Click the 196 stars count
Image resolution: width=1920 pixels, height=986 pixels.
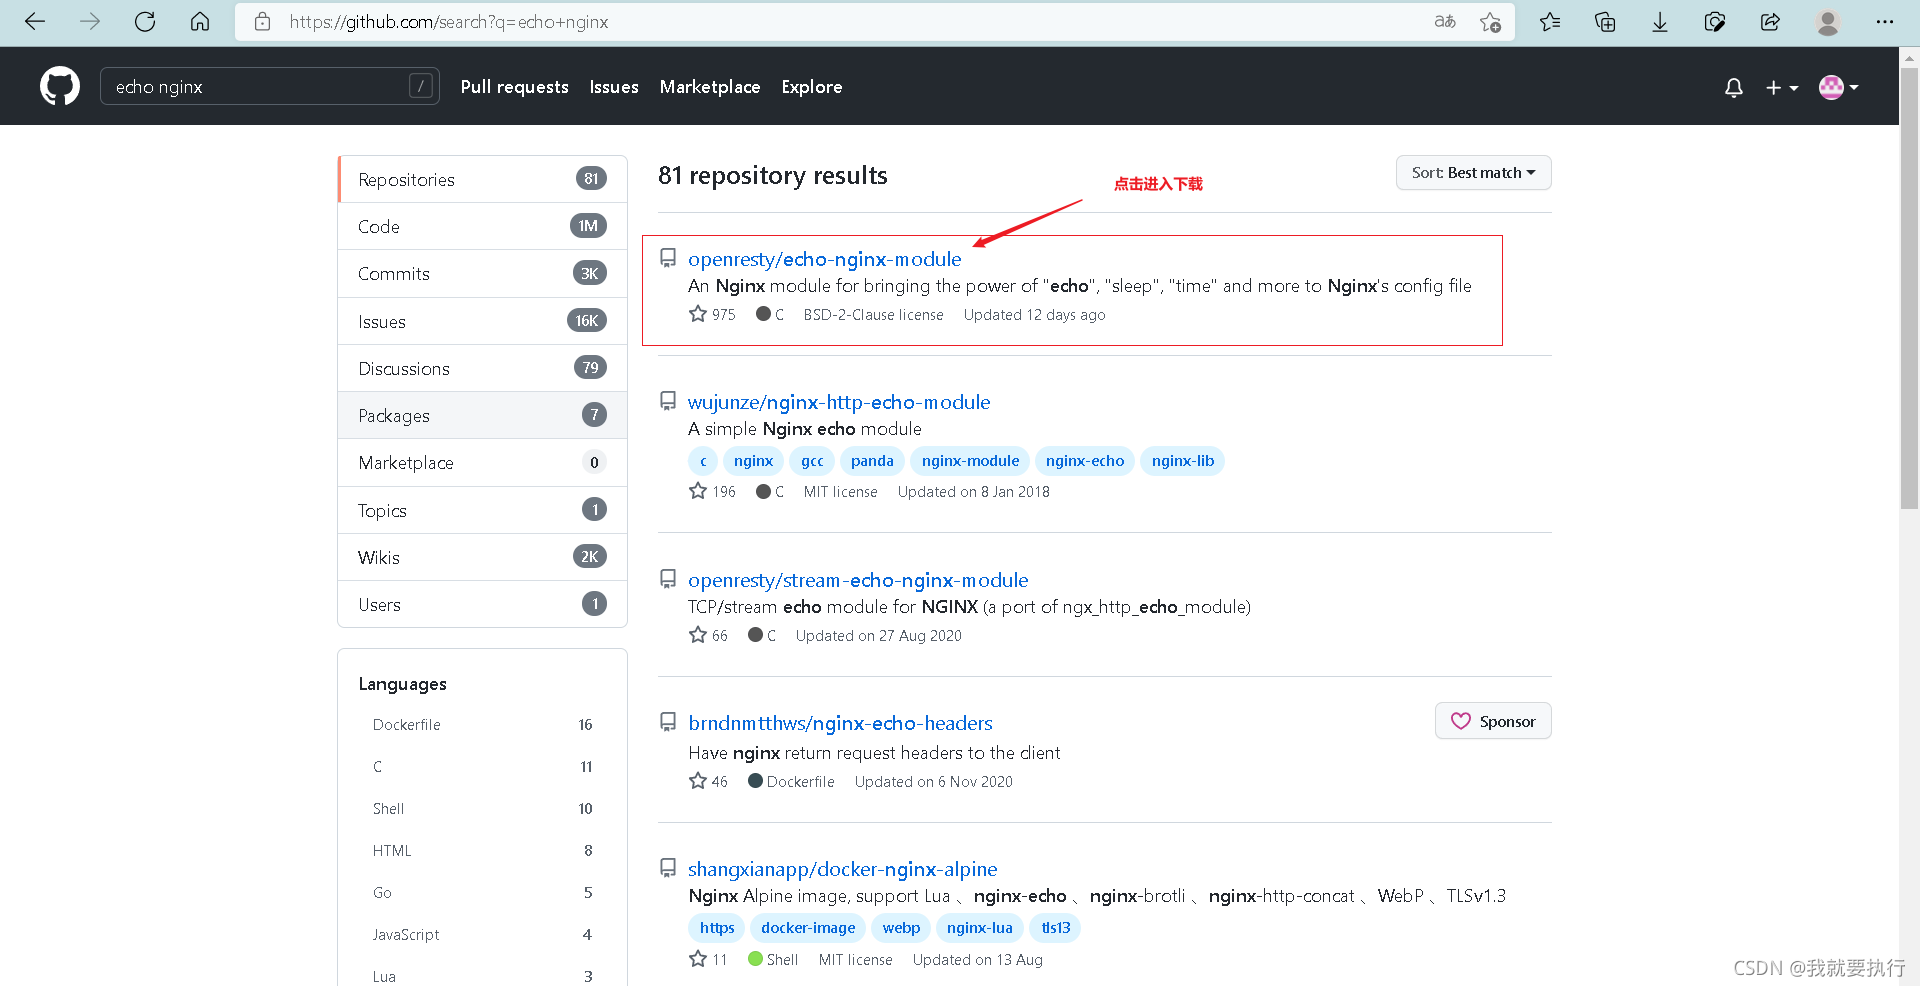[x=712, y=491]
